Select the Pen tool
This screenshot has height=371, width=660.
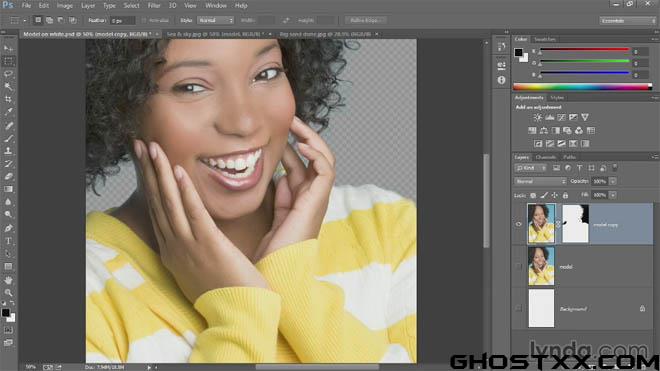point(8,228)
